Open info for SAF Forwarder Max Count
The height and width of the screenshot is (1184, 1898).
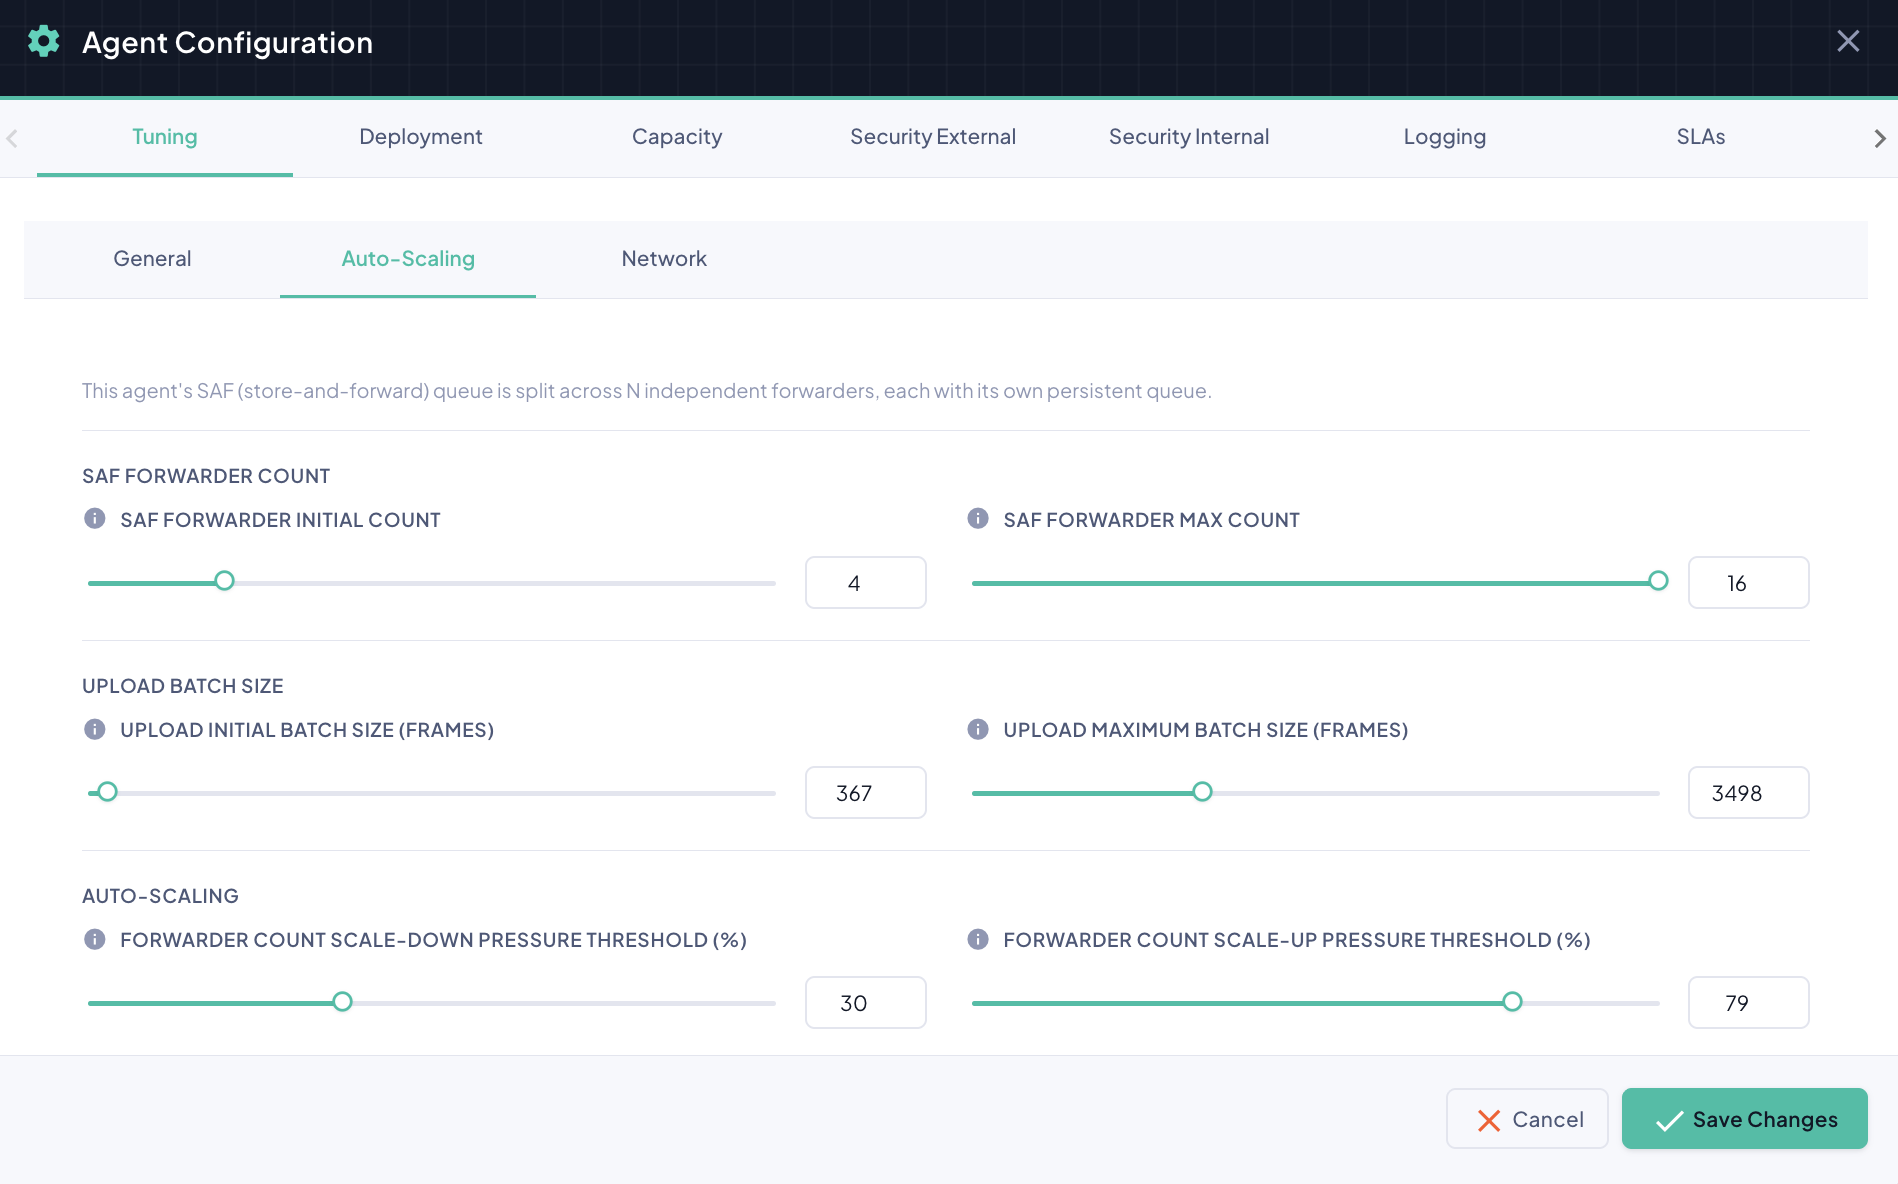pyautogui.click(x=978, y=519)
